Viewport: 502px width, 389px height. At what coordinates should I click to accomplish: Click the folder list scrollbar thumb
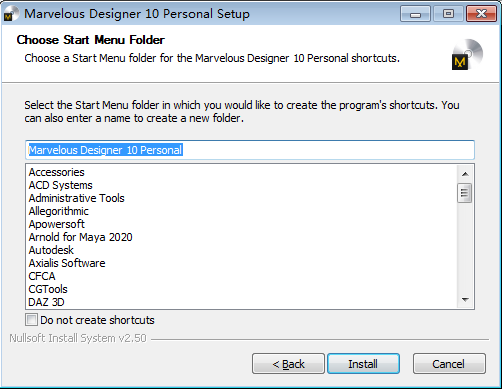pos(465,193)
